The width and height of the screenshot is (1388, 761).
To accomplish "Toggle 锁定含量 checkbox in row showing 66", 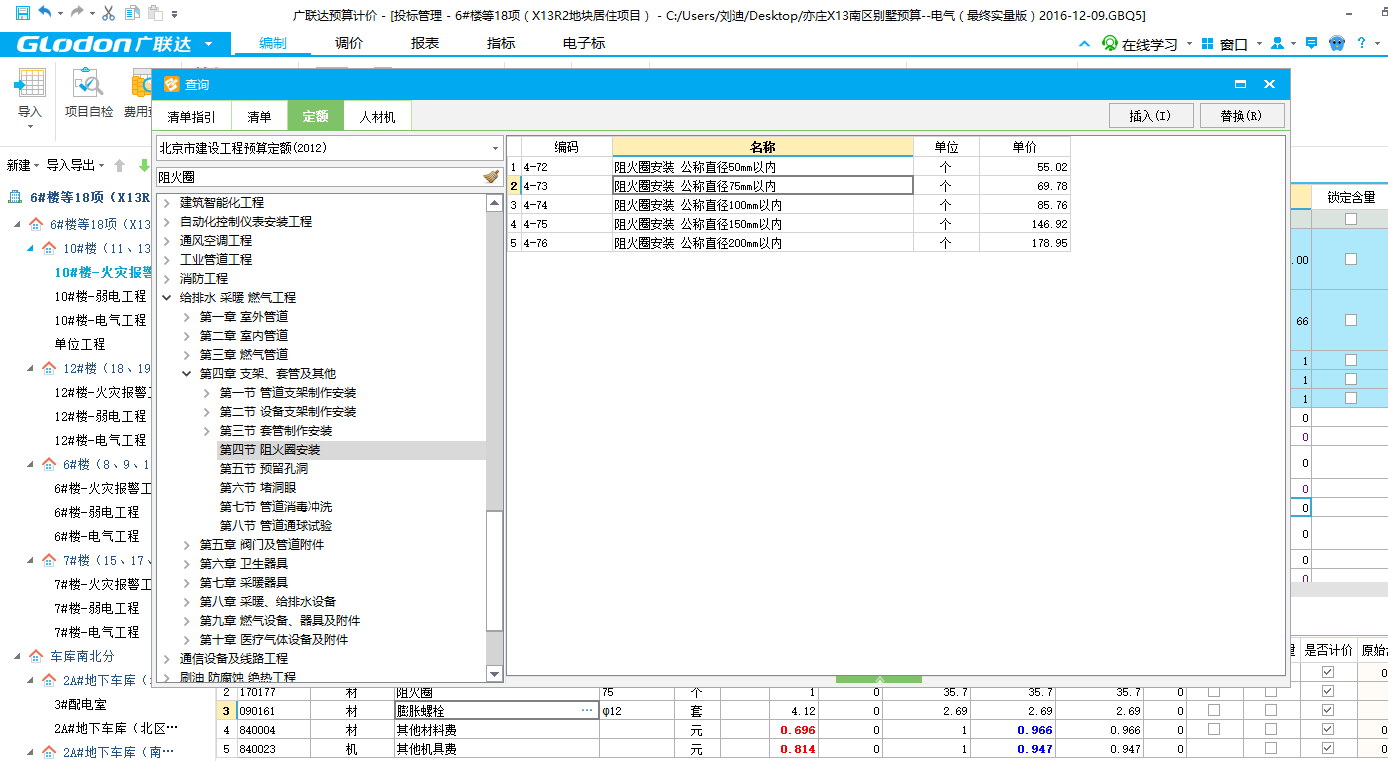I will [1351, 320].
